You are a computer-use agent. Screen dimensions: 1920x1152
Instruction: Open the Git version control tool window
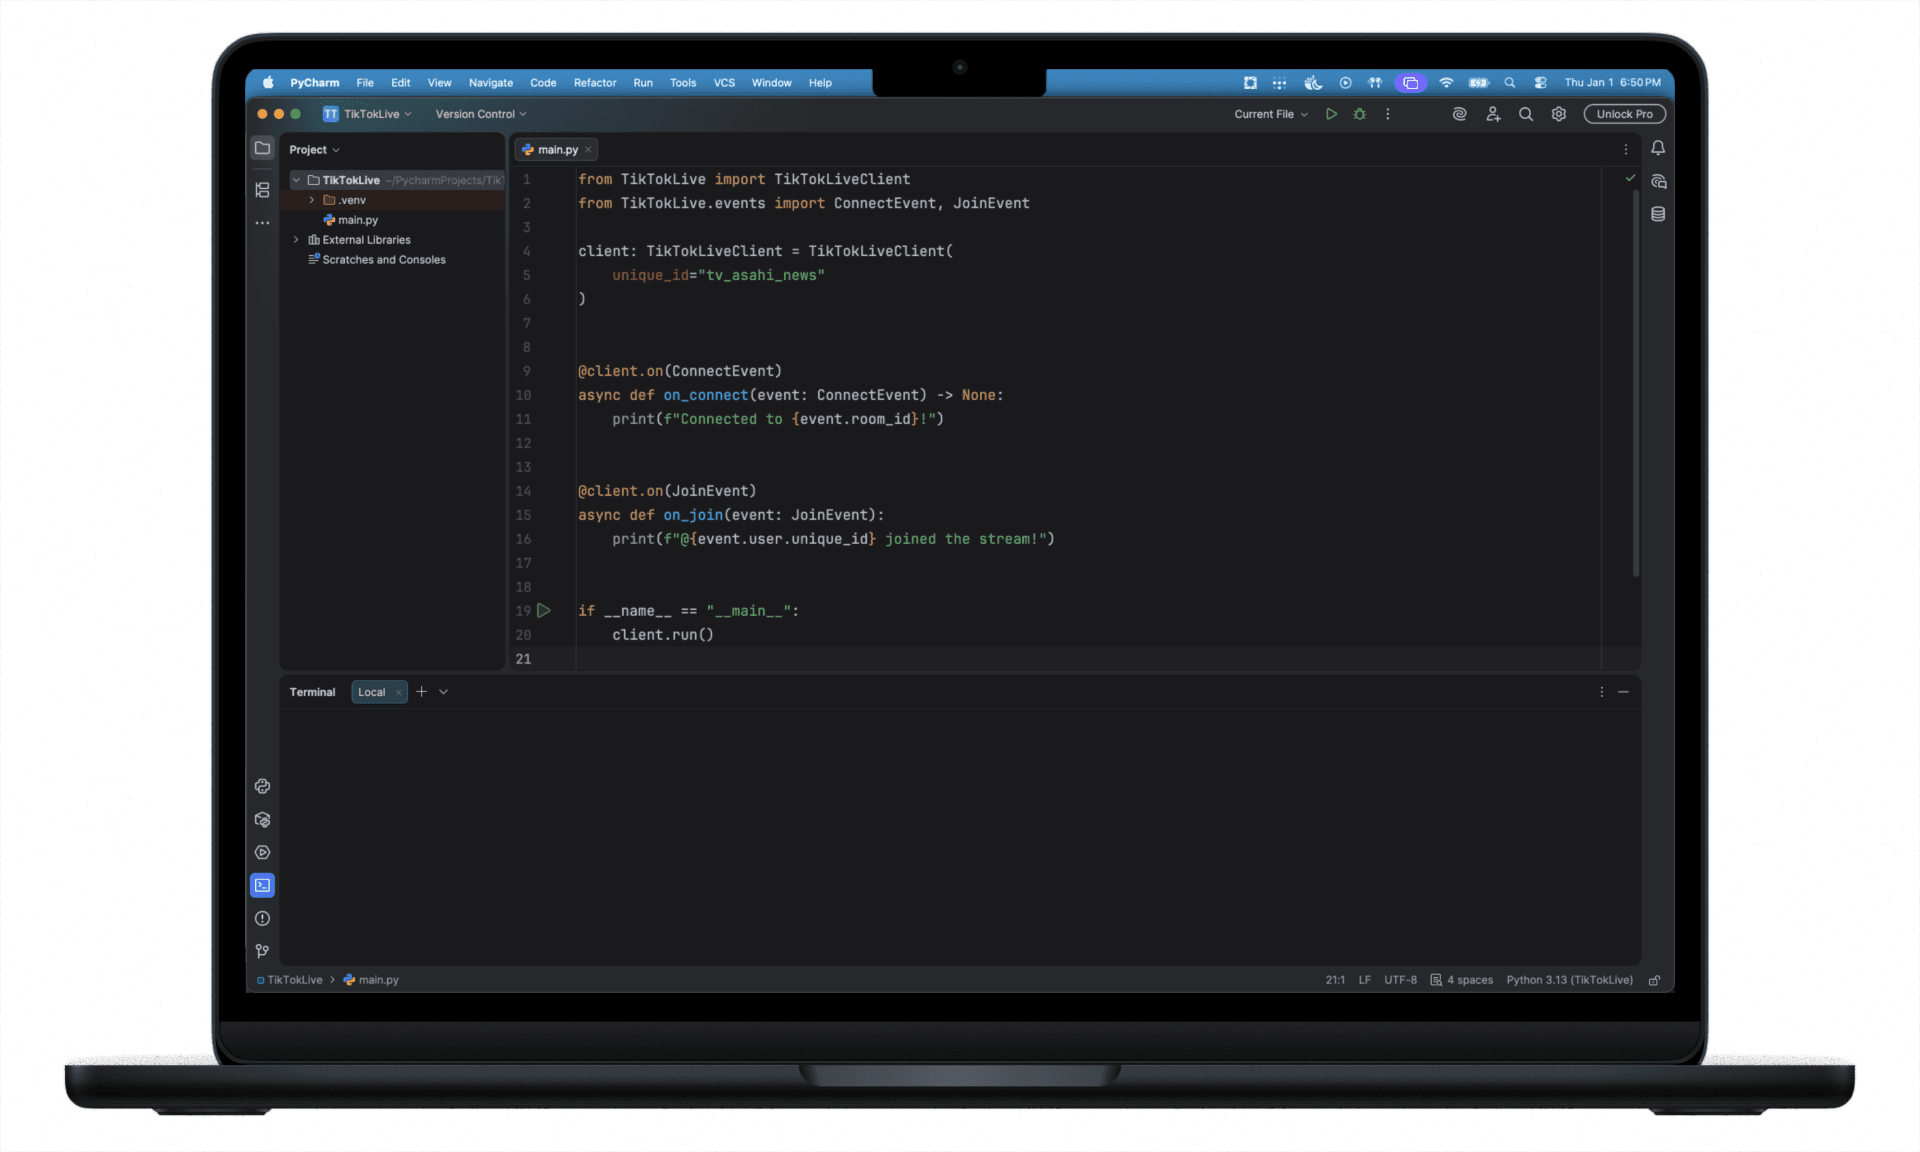click(262, 951)
